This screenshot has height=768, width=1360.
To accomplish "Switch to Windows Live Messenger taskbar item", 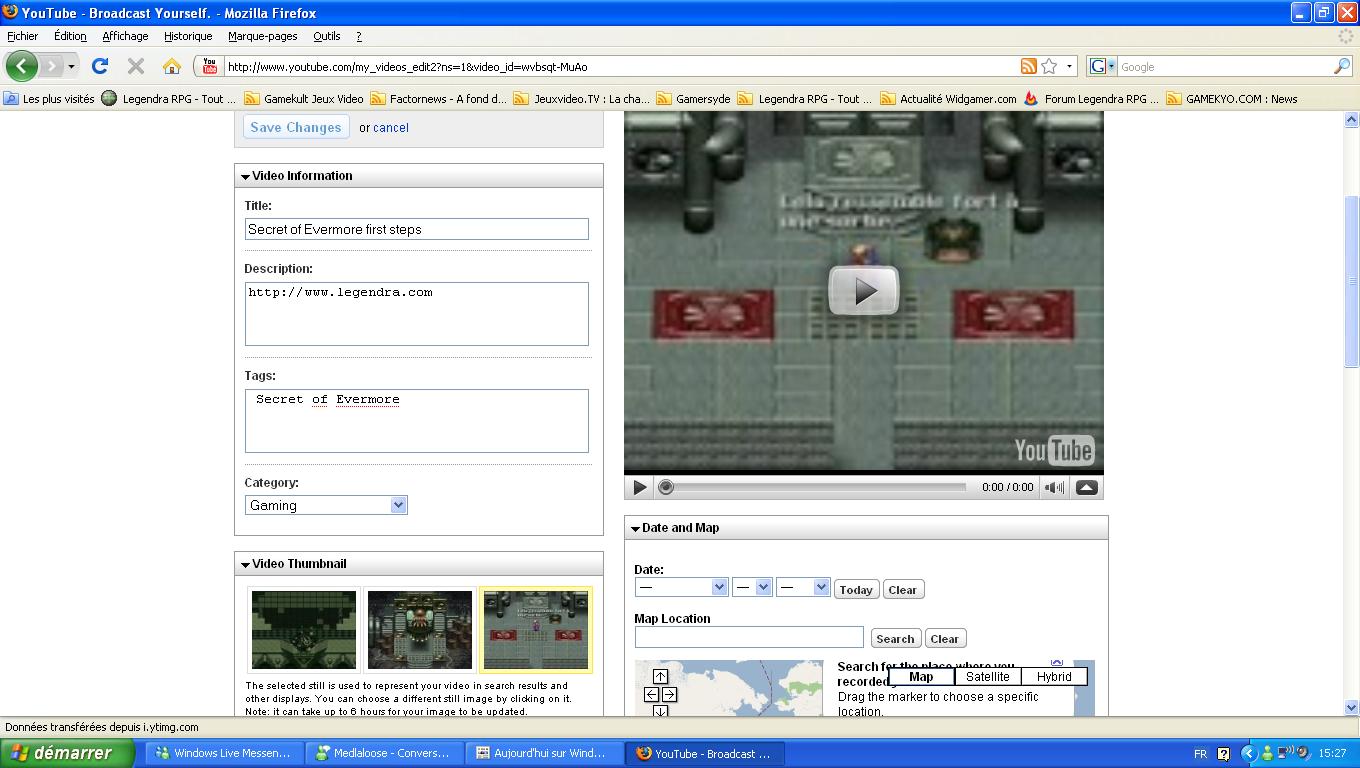I will (224, 753).
